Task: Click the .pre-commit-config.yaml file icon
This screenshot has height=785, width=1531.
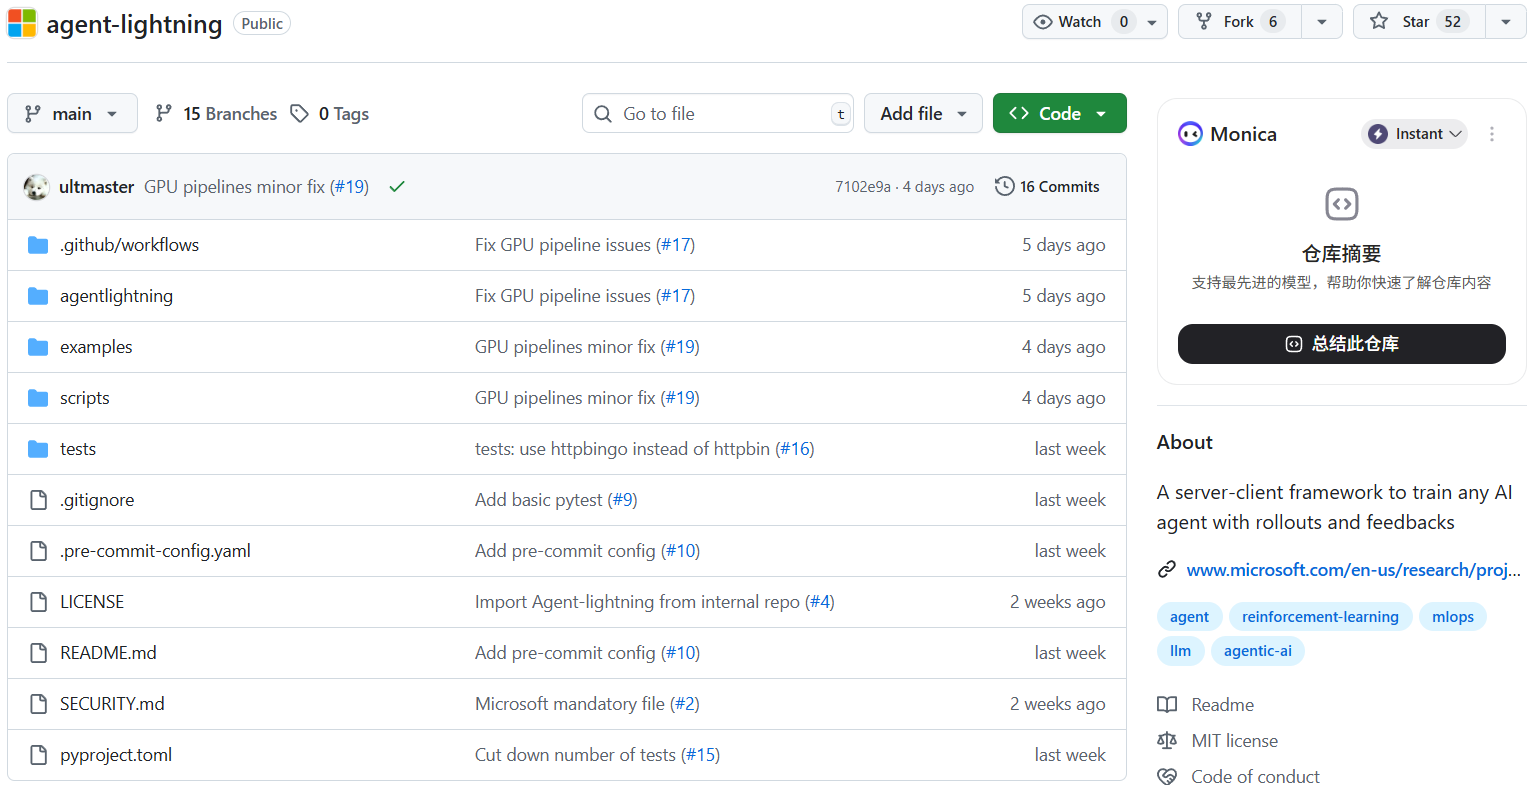Action: [x=38, y=551]
